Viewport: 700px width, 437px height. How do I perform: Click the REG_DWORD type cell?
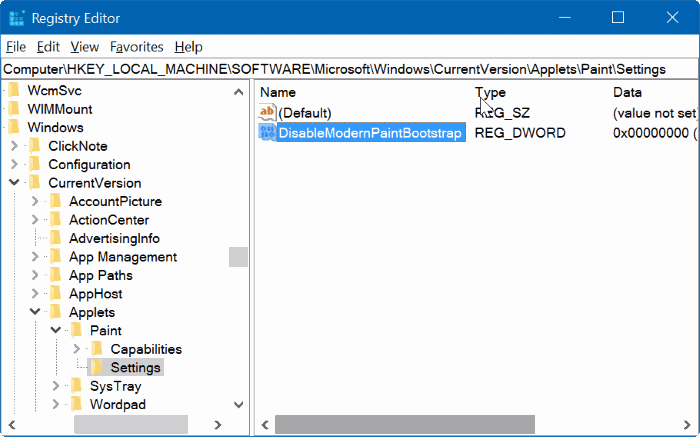pos(520,133)
